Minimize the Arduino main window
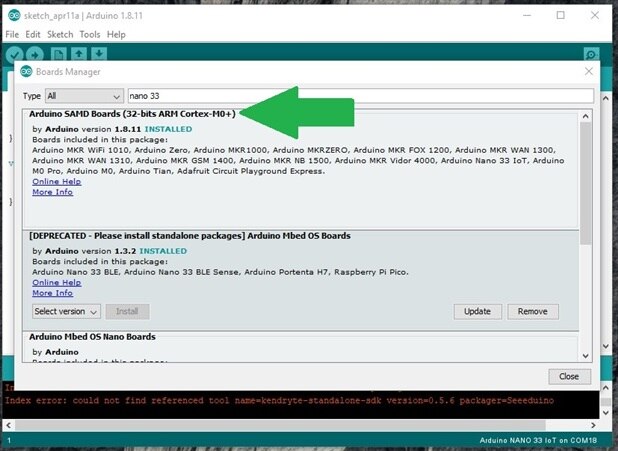The width and height of the screenshot is (618, 451). tap(527, 15)
